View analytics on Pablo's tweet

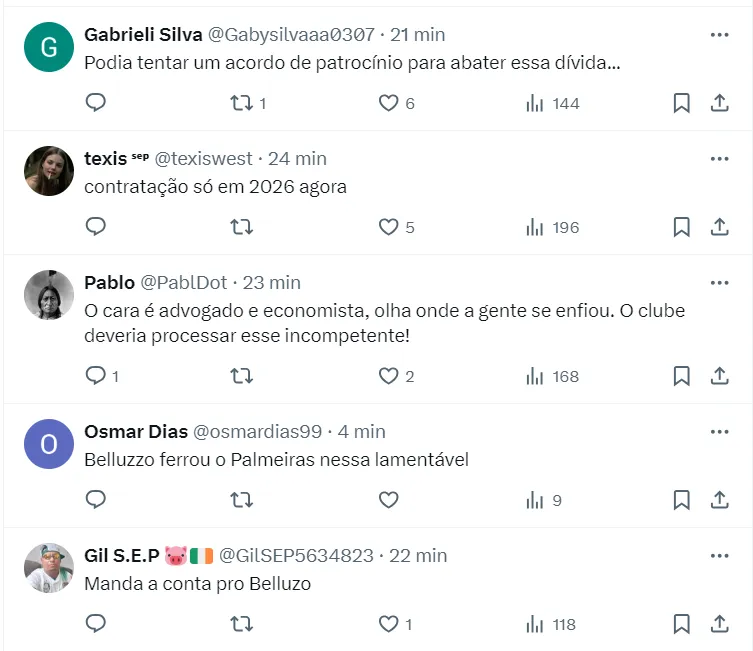535,376
